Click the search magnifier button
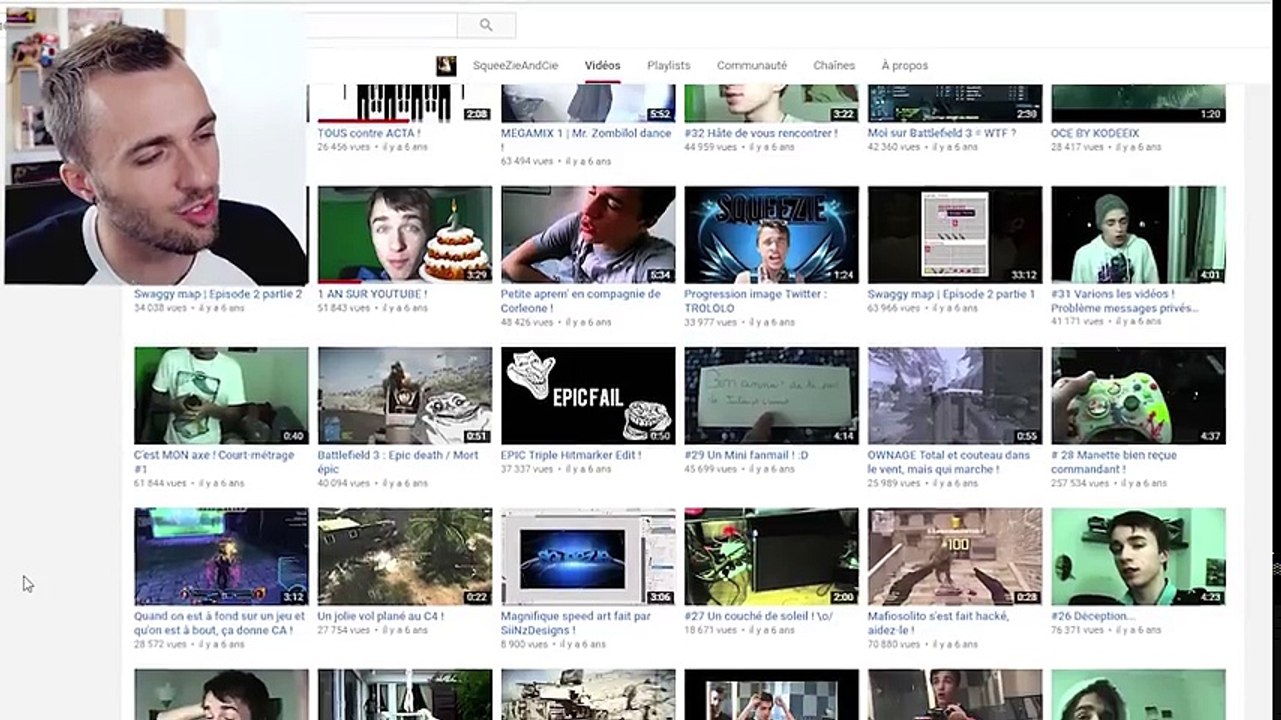 tap(486, 25)
